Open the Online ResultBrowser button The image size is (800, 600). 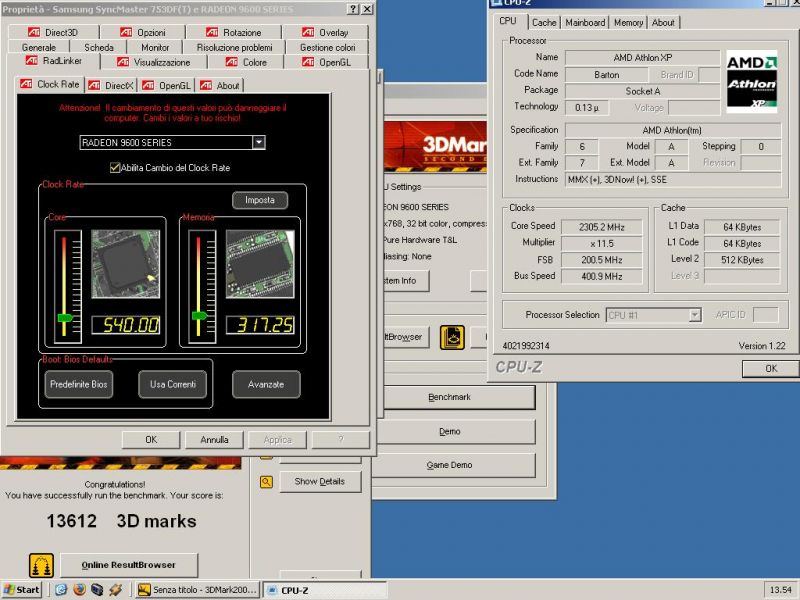point(129,565)
